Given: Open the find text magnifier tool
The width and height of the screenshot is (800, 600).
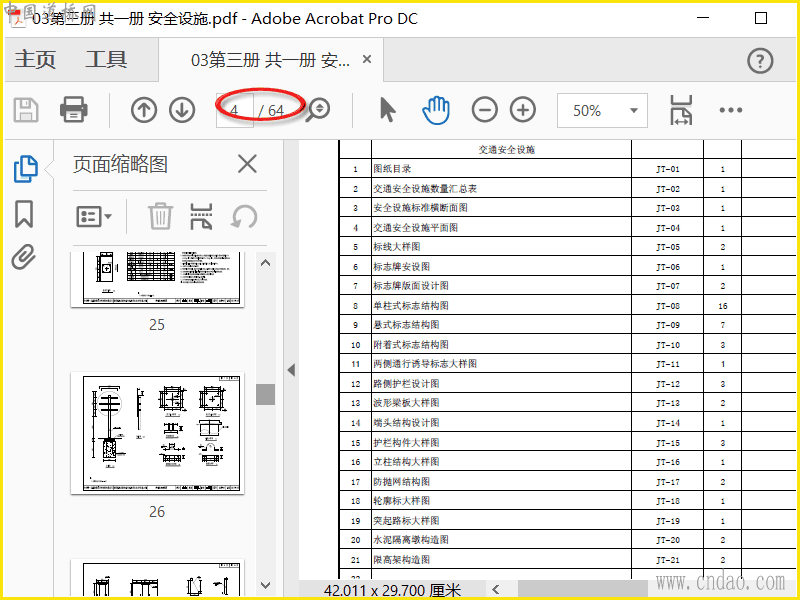Looking at the screenshot, I should tap(318, 110).
